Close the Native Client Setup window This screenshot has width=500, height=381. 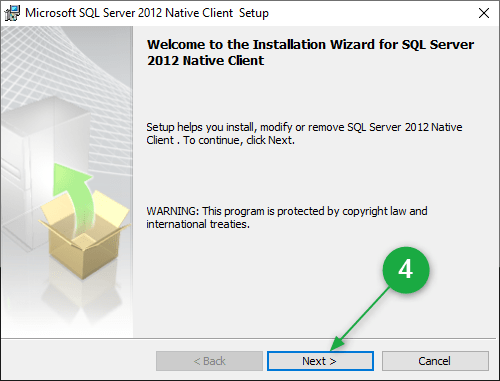coord(484,13)
